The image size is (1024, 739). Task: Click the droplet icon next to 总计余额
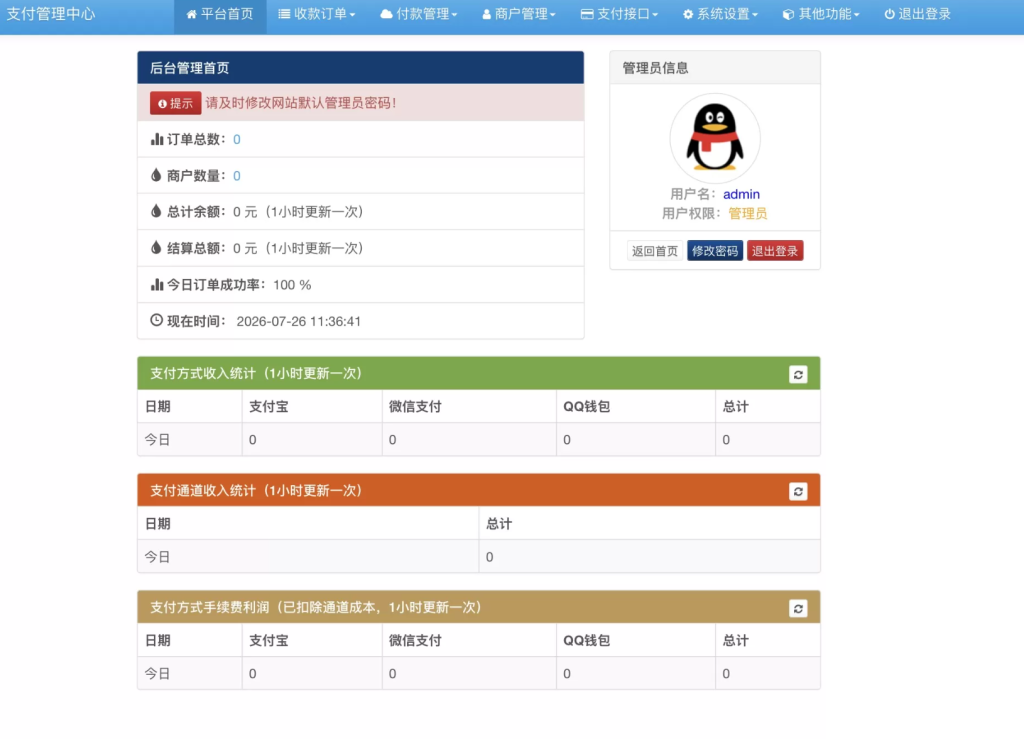click(156, 211)
